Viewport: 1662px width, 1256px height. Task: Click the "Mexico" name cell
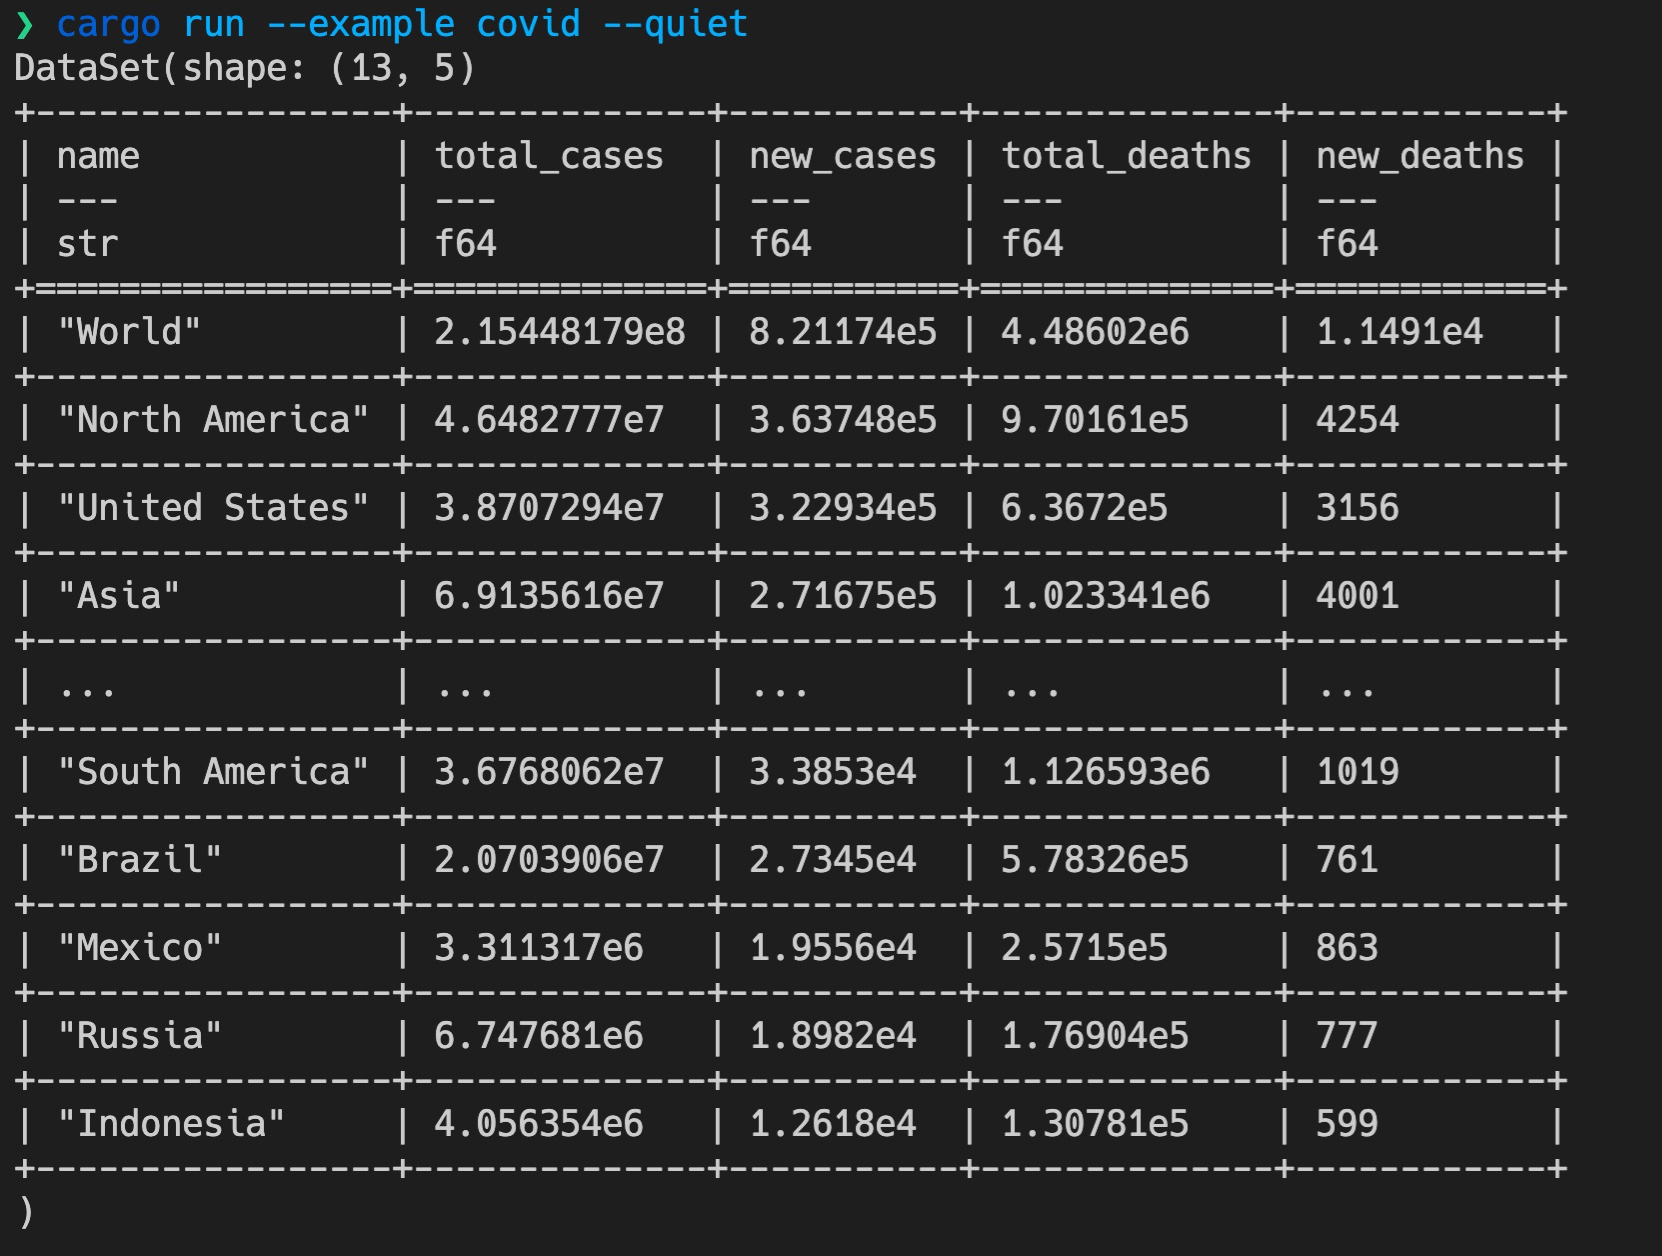(x=139, y=948)
